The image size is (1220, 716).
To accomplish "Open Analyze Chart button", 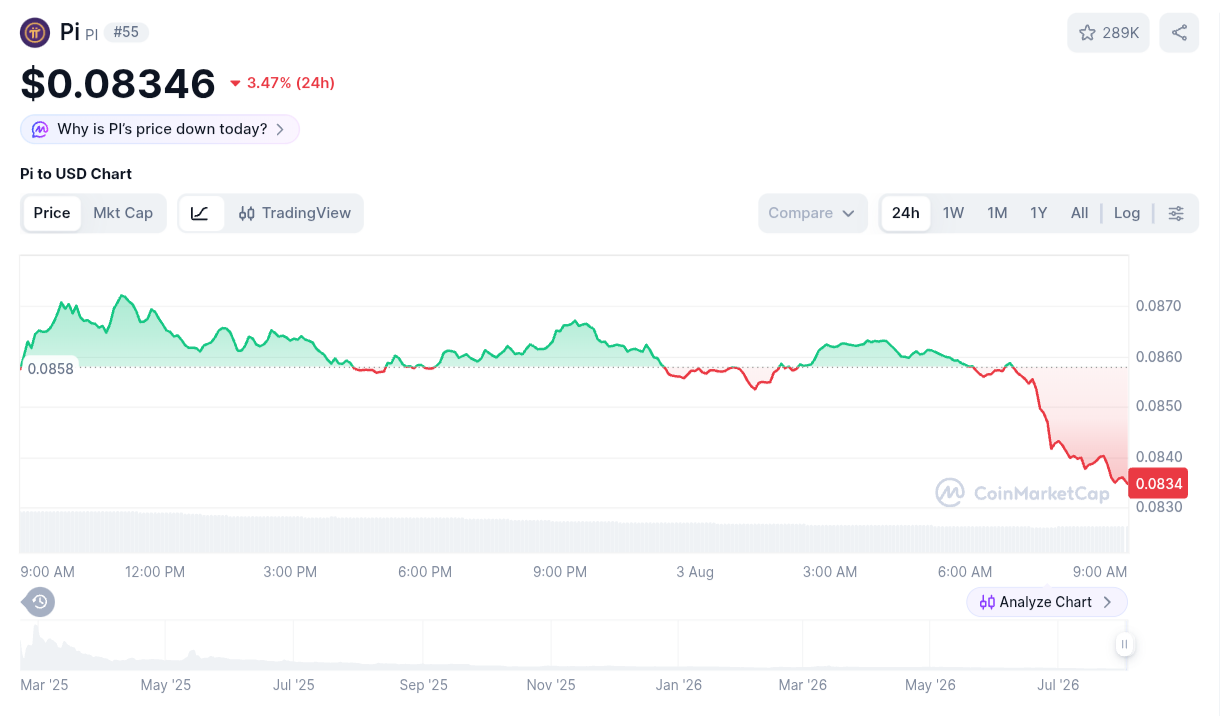I will pos(1047,602).
